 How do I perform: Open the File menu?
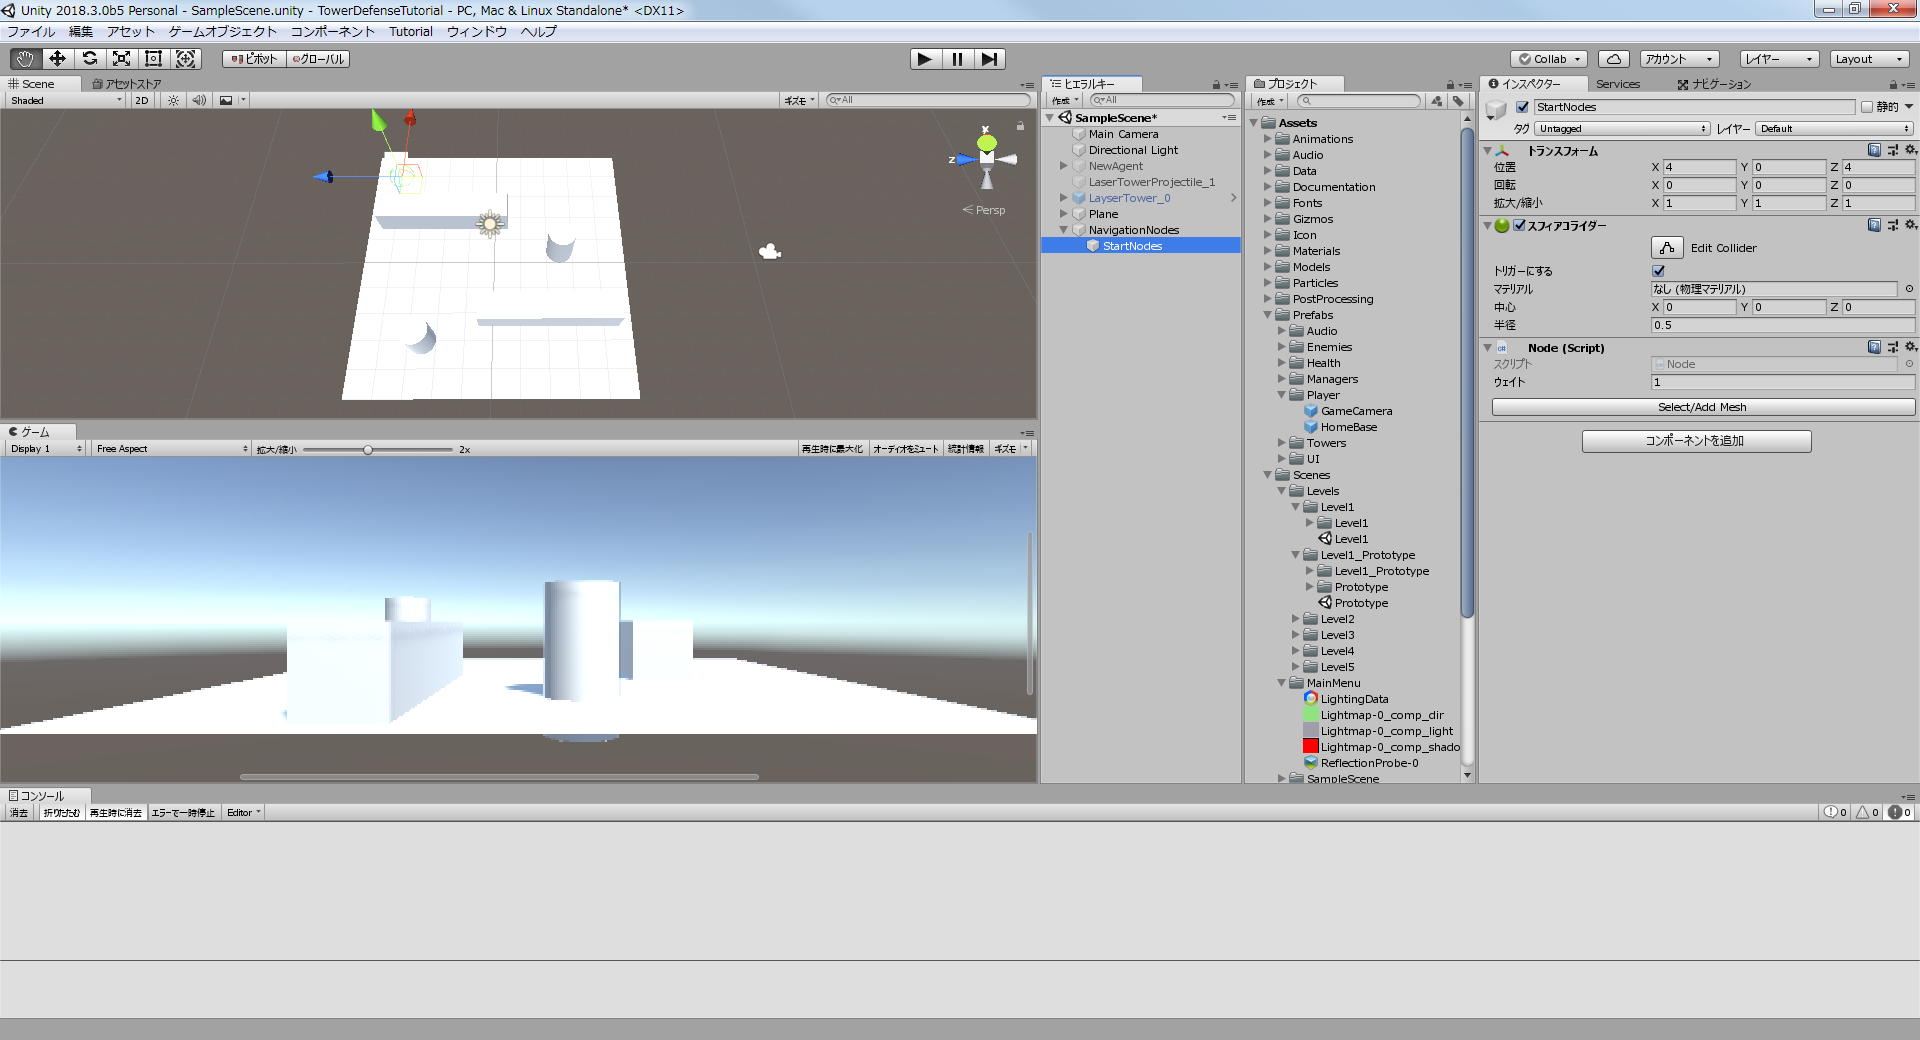[x=31, y=32]
